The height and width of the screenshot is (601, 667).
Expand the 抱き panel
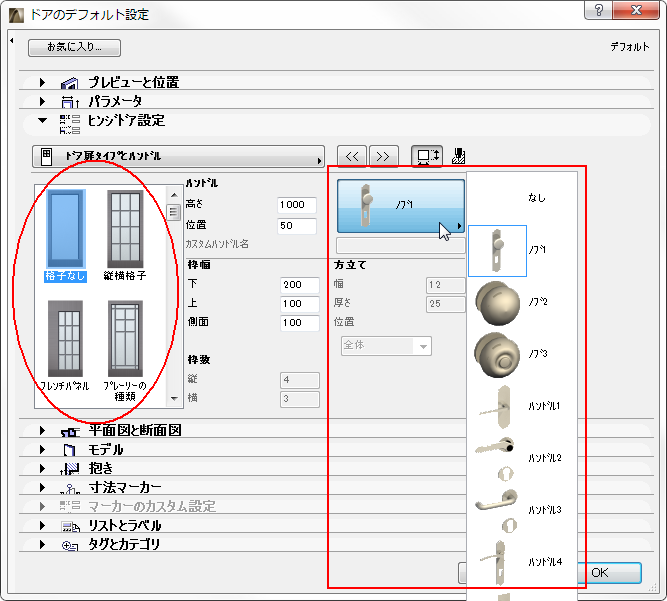tap(42, 468)
